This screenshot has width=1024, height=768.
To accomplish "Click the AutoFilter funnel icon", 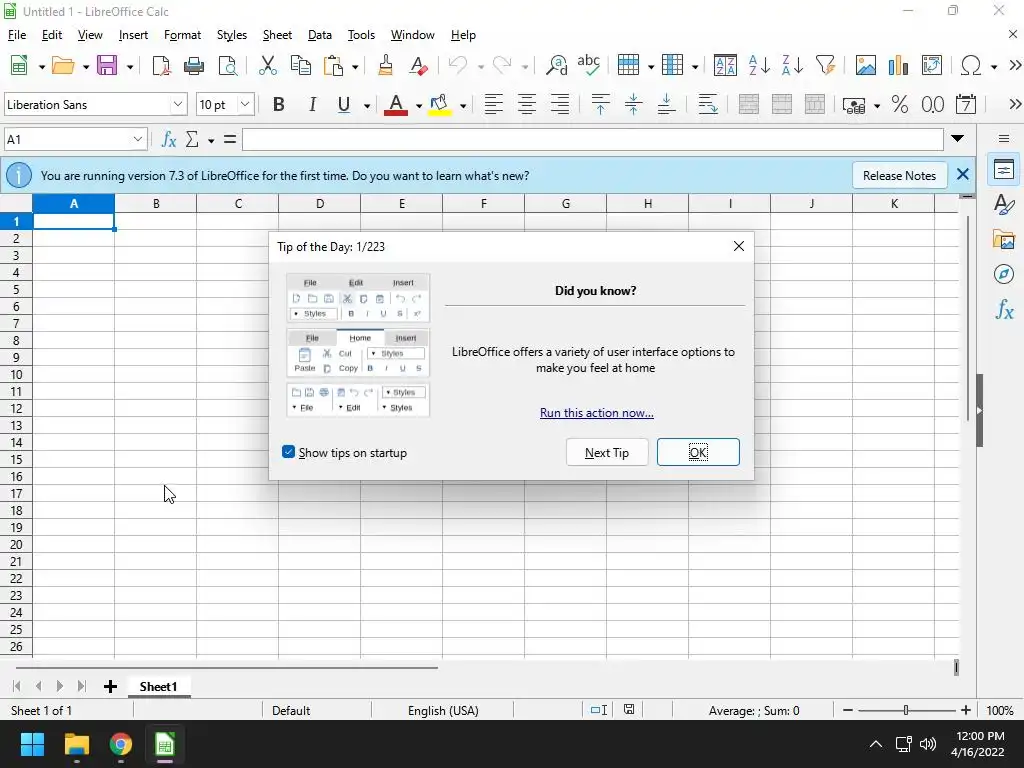I will (825, 65).
